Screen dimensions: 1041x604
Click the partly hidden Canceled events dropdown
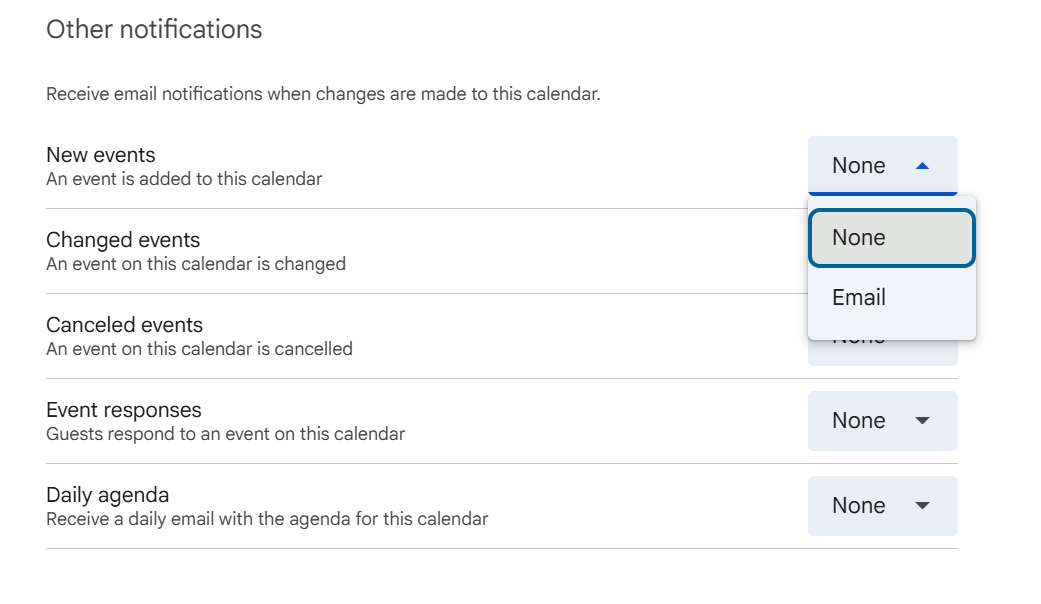coord(882,353)
